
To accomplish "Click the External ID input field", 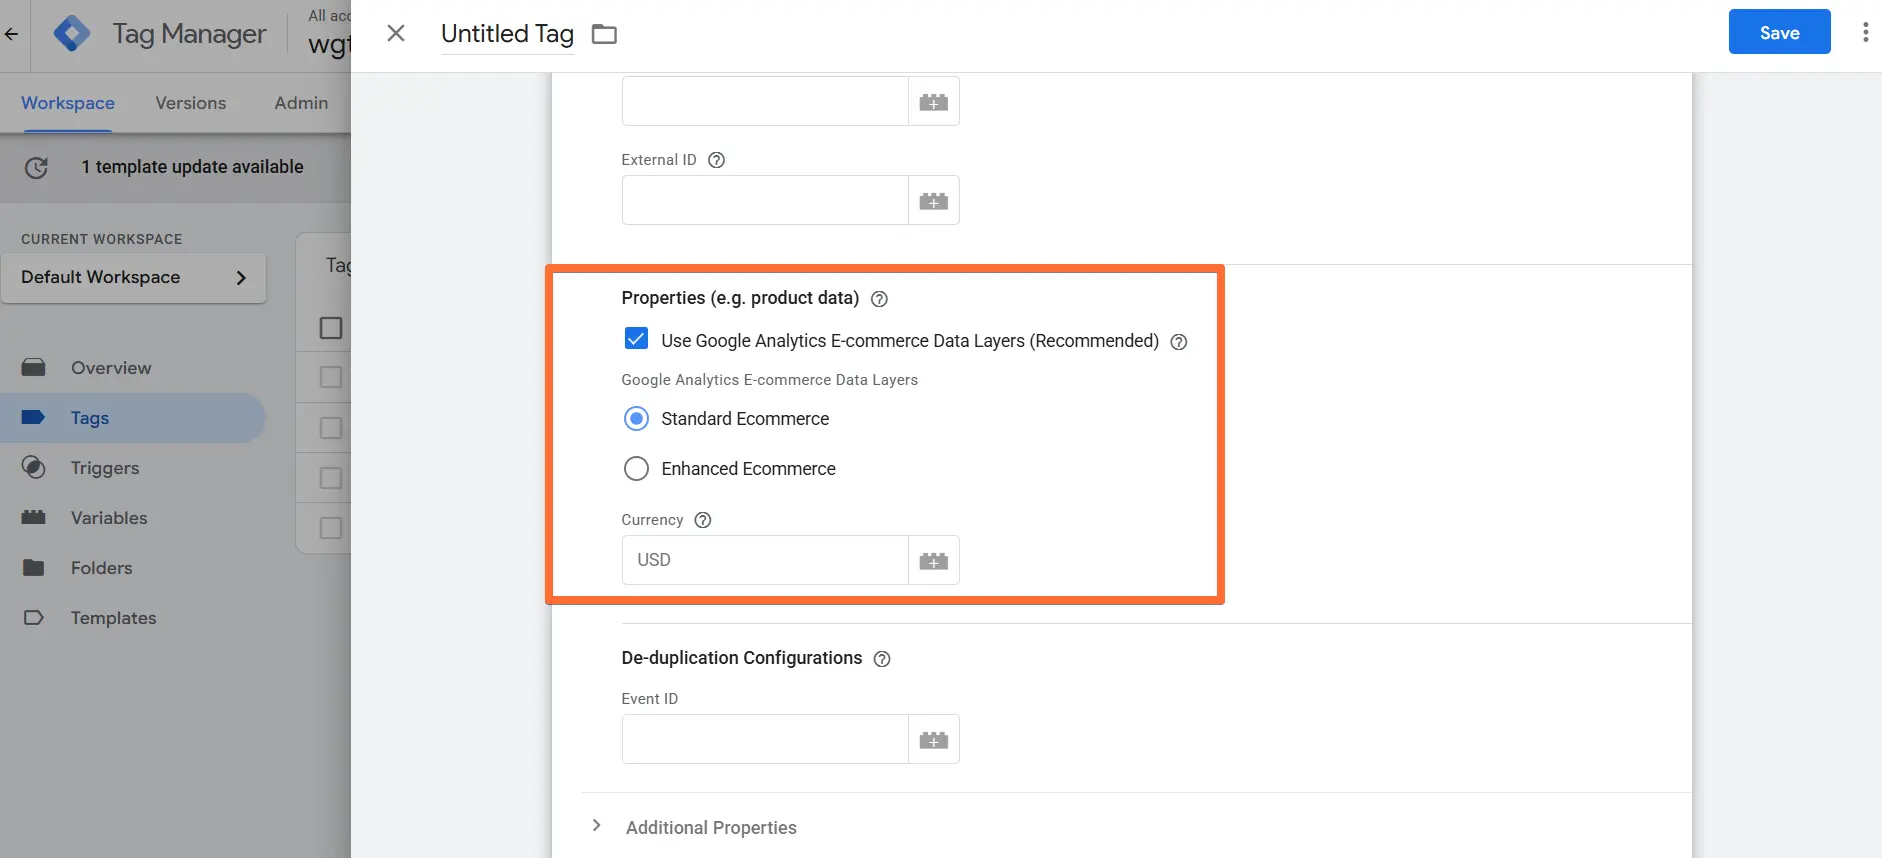I will [765, 201].
